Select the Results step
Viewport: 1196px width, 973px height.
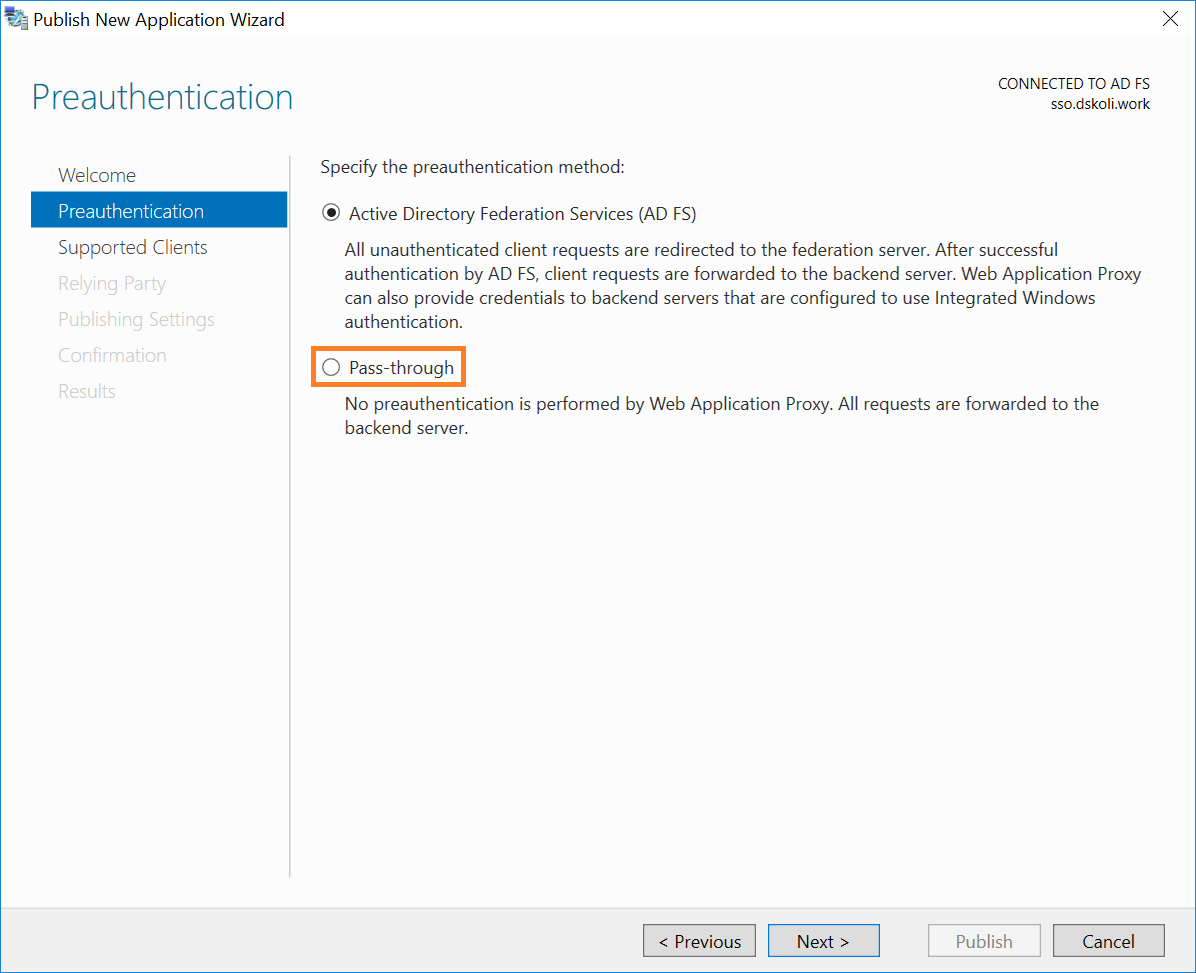click(x=87, y=391)
